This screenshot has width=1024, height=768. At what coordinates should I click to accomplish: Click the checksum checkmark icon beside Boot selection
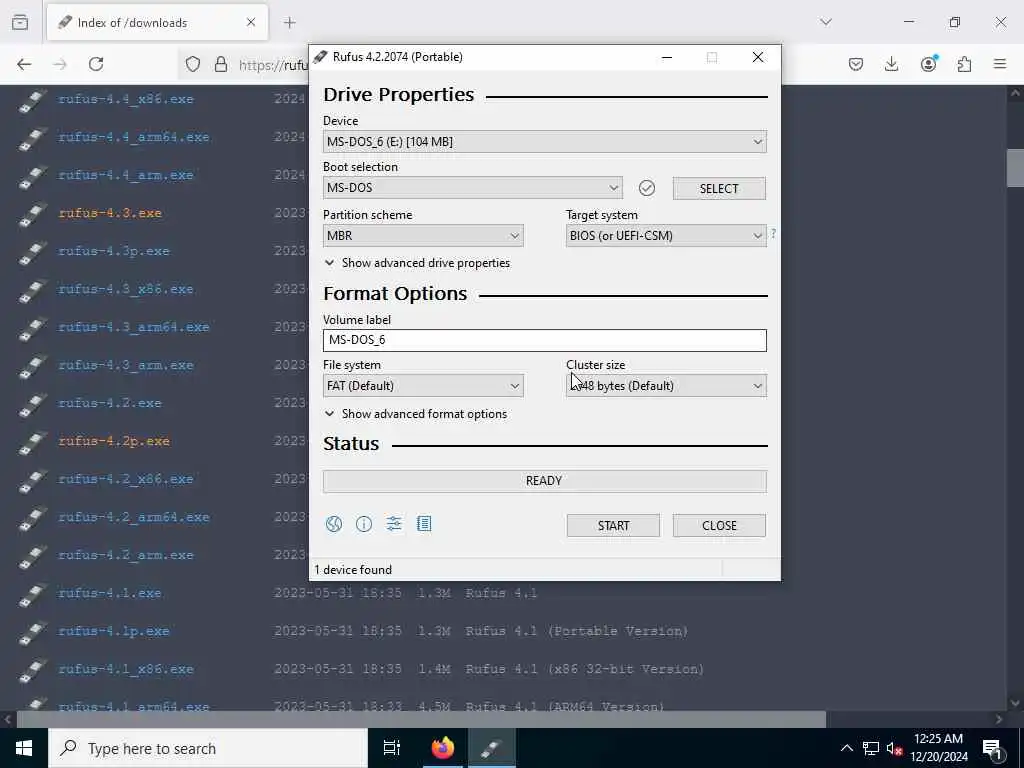(x=647, y=188)
